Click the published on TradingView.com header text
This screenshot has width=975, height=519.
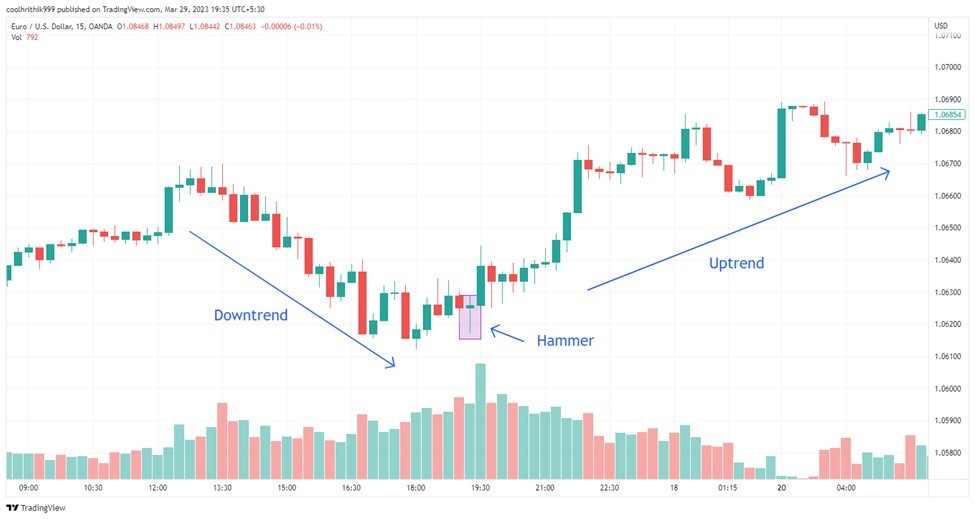click(134, 9)
